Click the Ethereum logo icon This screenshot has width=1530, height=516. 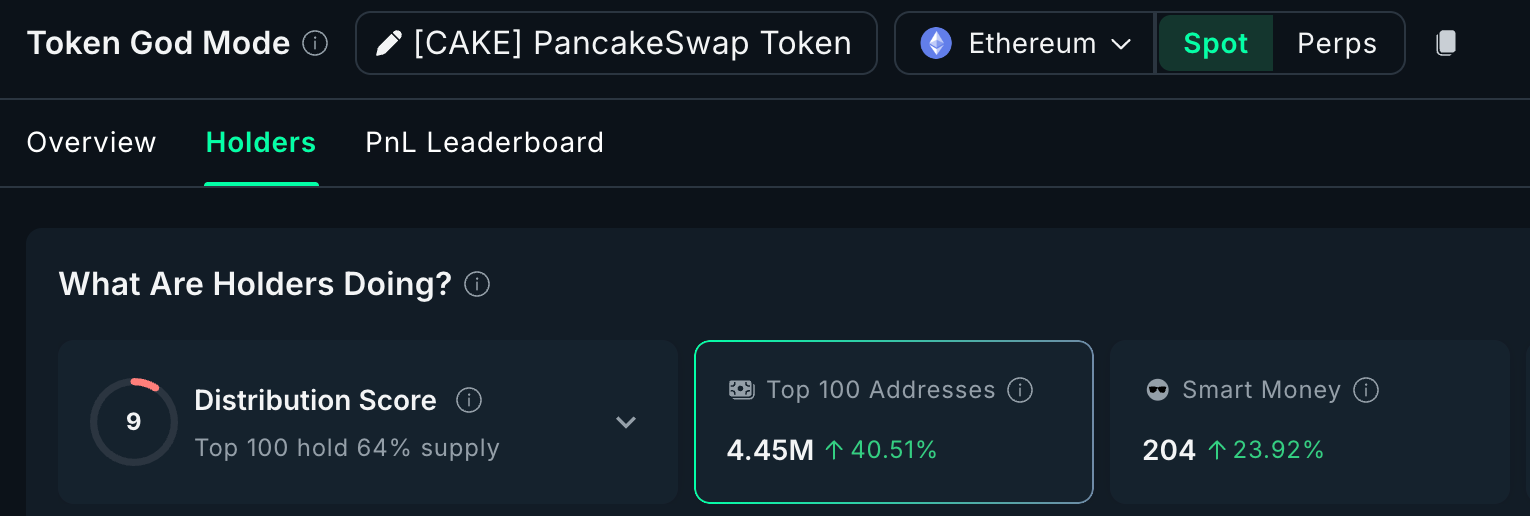point(936,44)
